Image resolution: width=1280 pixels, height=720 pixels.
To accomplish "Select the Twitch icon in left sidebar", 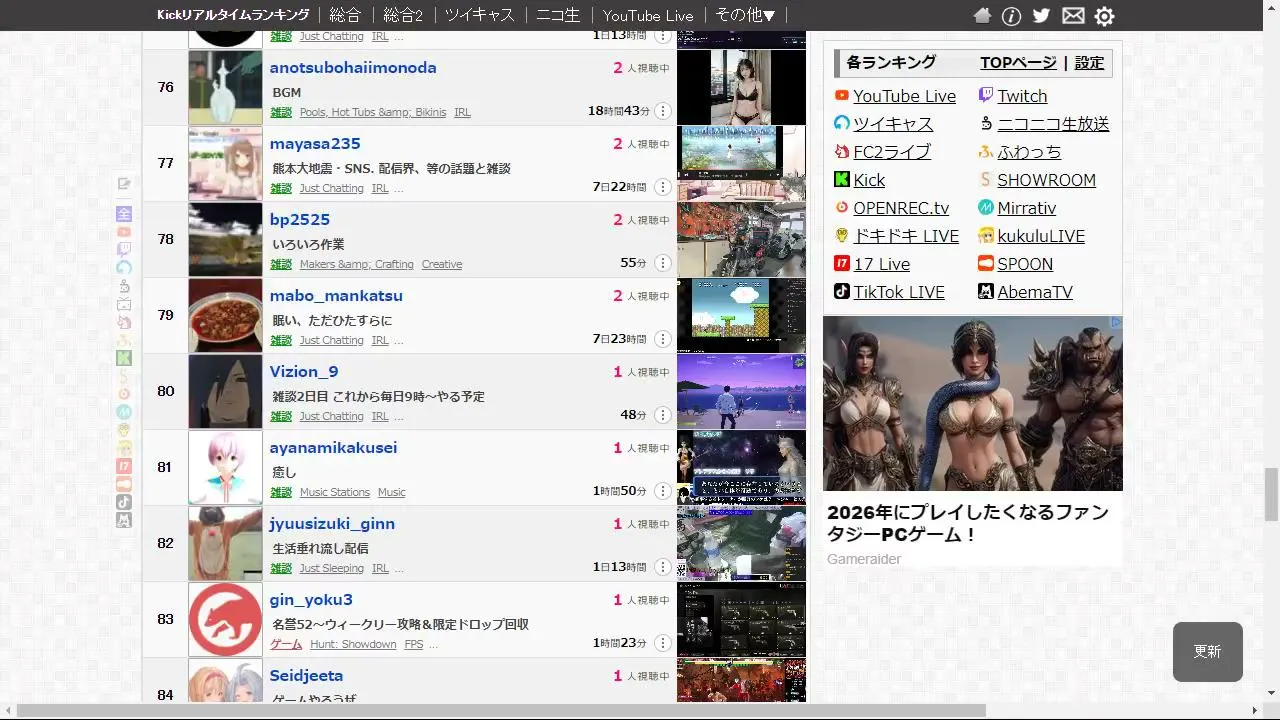I will 124,250.
